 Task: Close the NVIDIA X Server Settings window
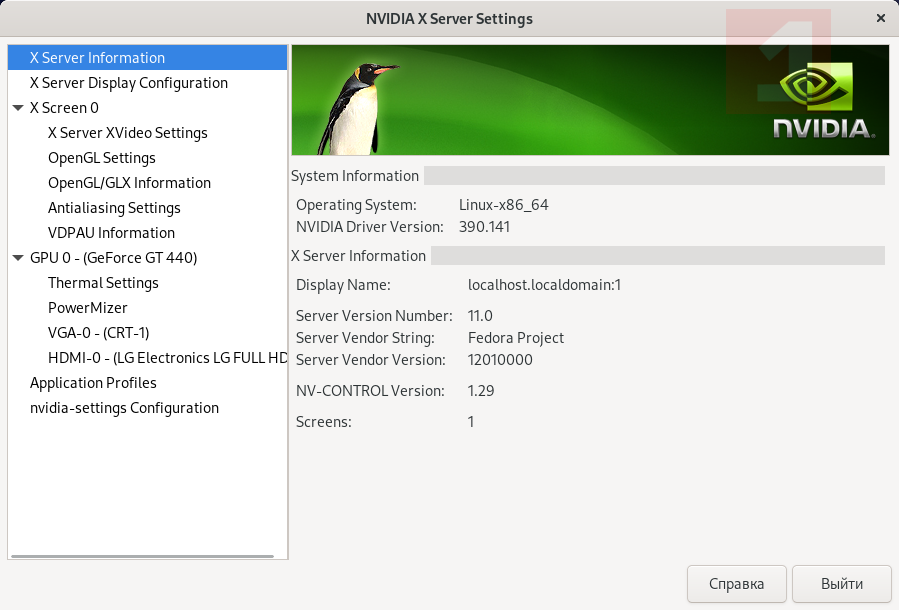click(x=881, y=18)
